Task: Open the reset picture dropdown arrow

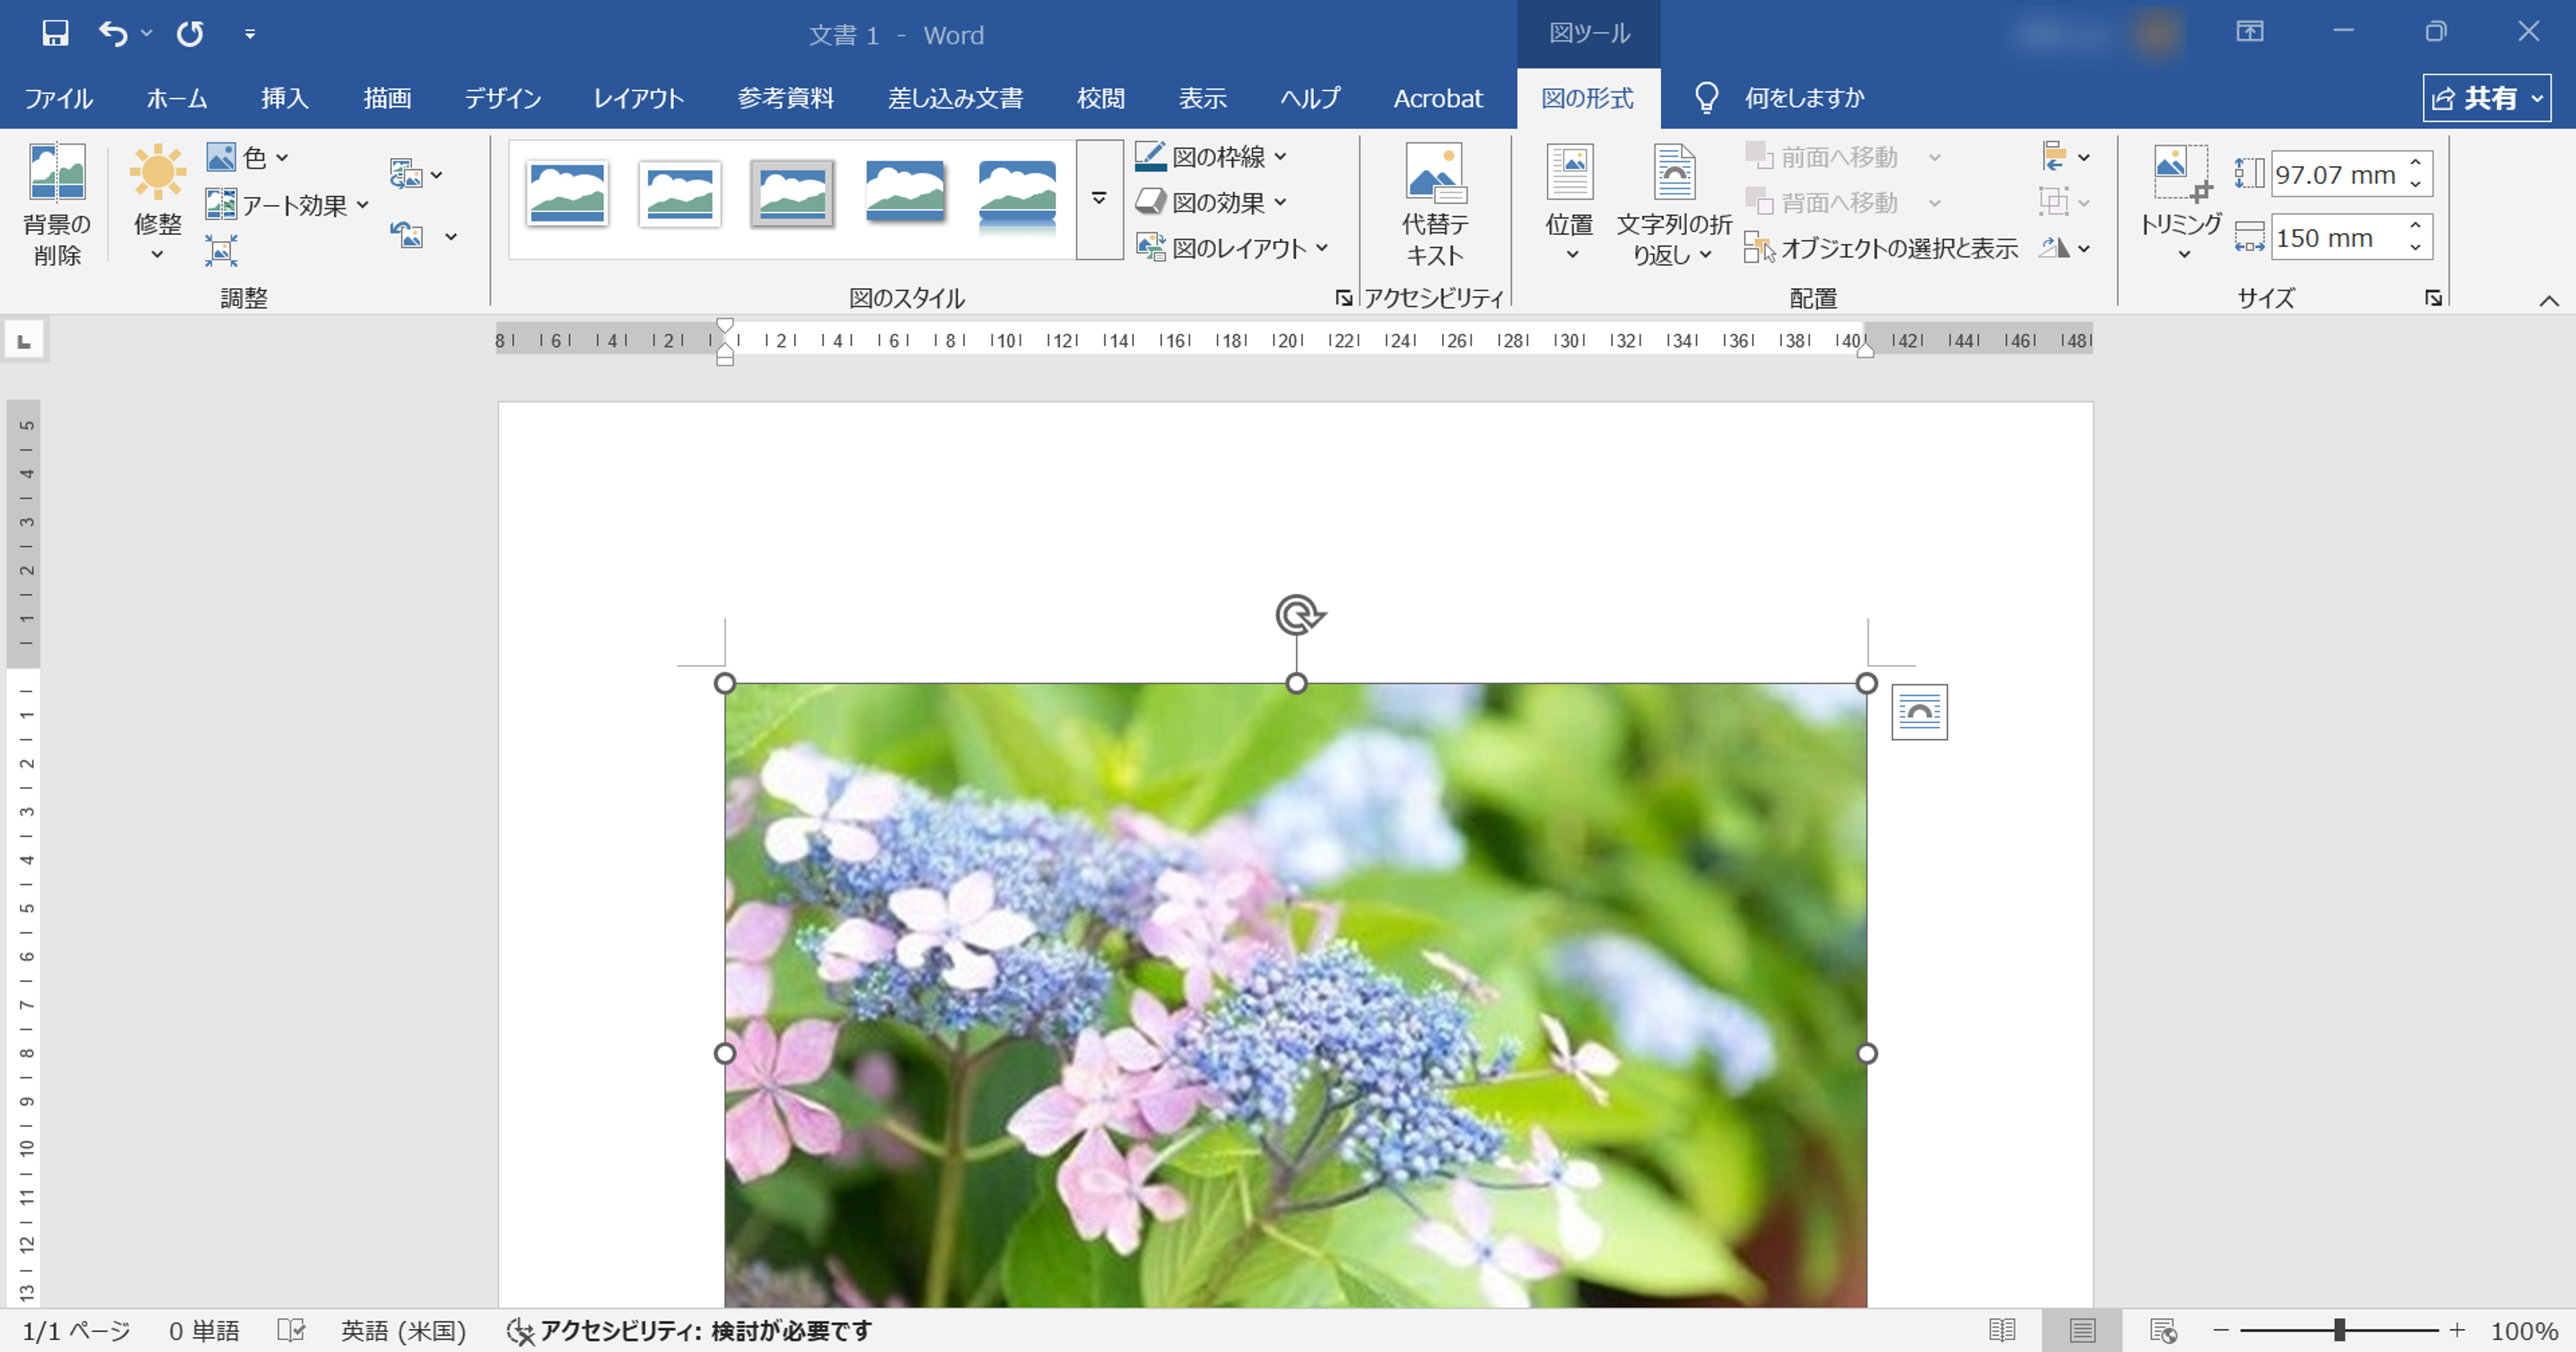Action: tap(451, 237)
